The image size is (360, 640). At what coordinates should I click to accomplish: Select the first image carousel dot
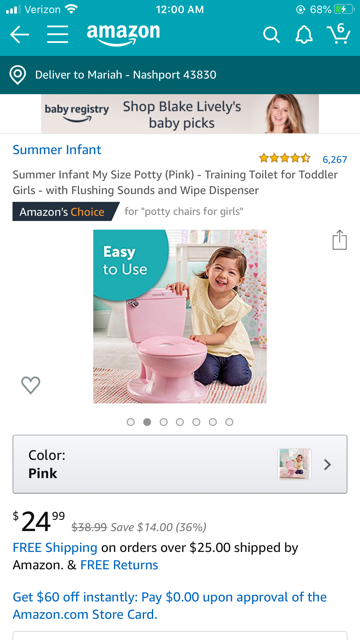131,422
